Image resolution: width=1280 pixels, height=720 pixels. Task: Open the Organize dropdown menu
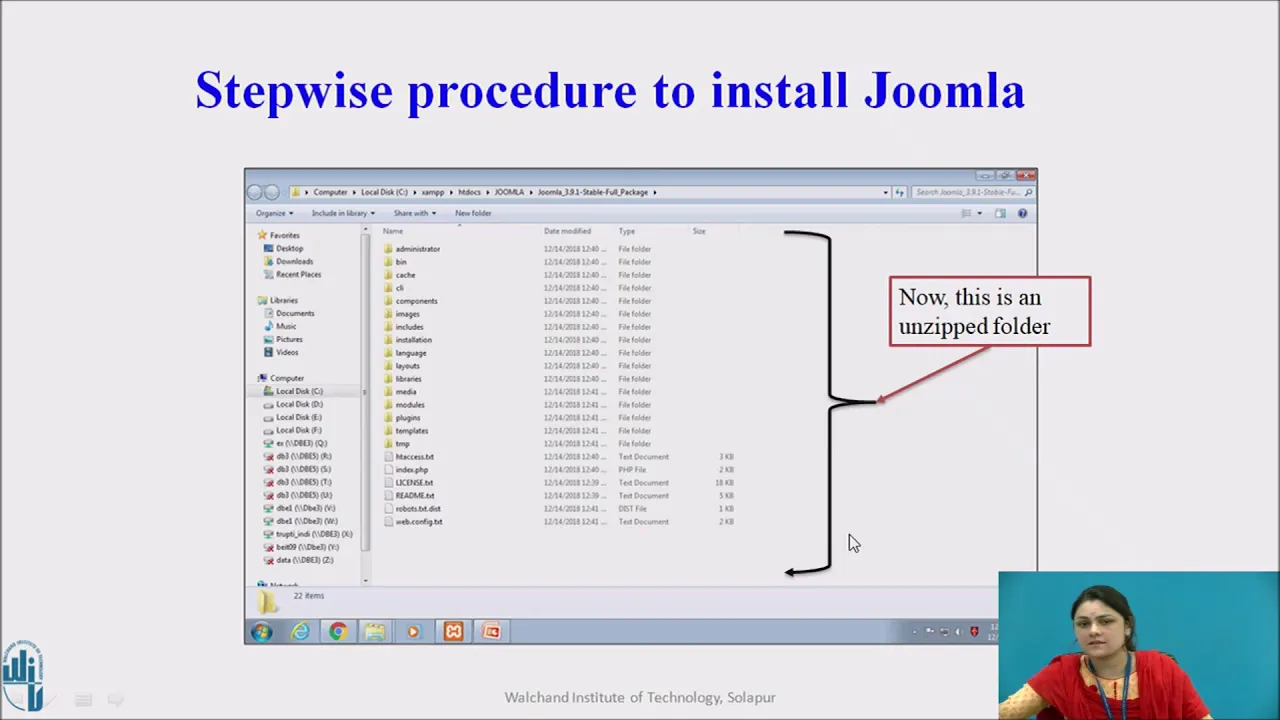274,213
